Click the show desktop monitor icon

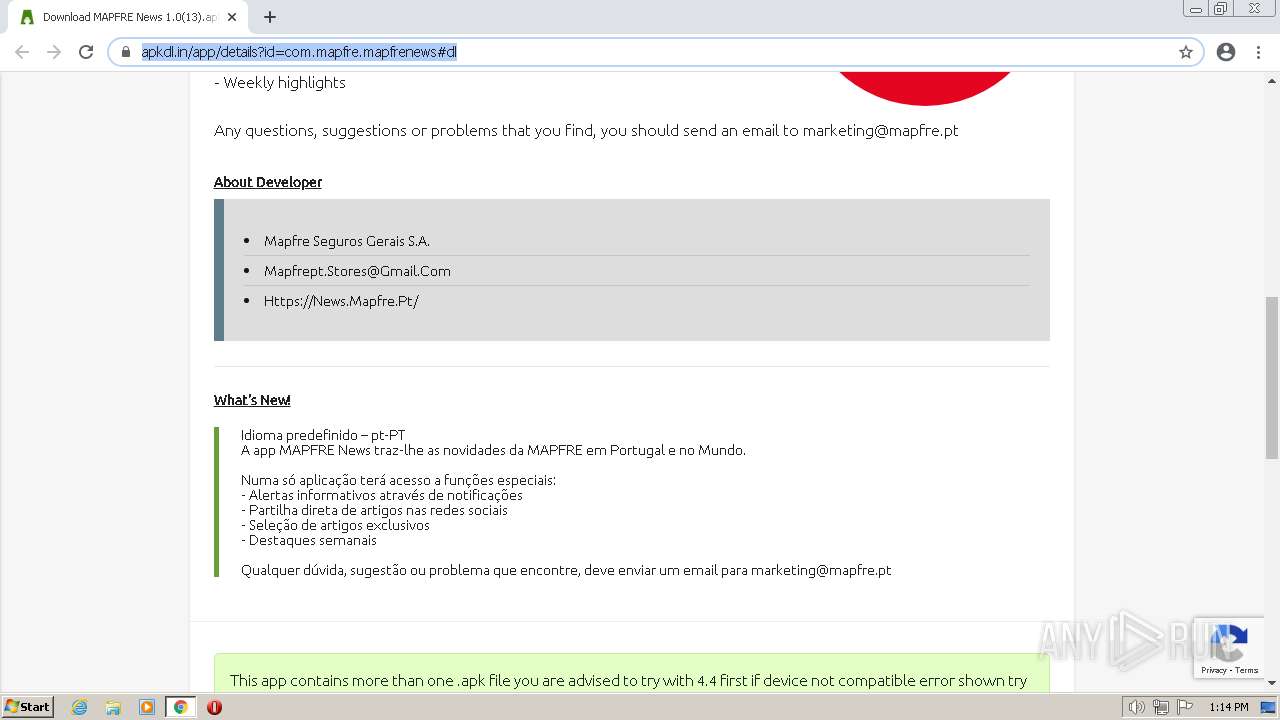1269,707
